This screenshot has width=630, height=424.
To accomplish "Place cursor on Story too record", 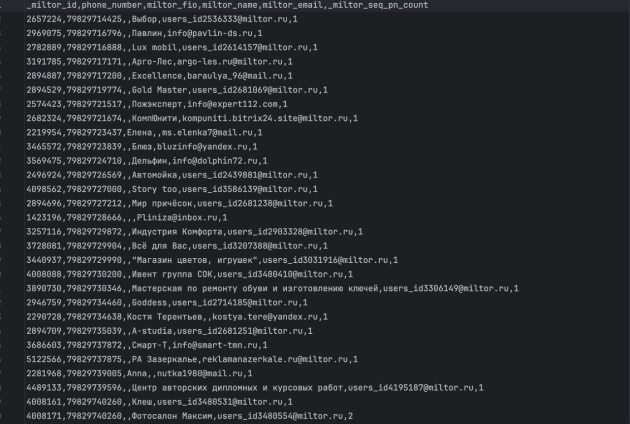I will tap(172, 189).
